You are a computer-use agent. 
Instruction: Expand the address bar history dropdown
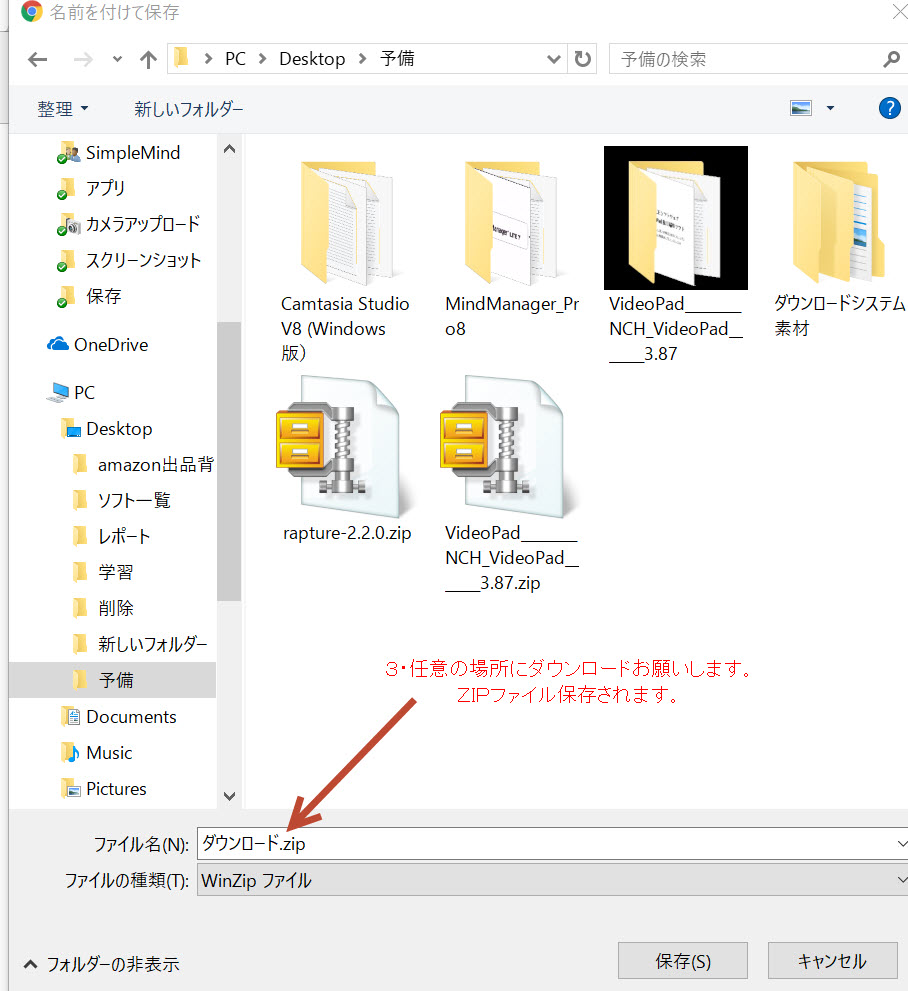(554, 59)
